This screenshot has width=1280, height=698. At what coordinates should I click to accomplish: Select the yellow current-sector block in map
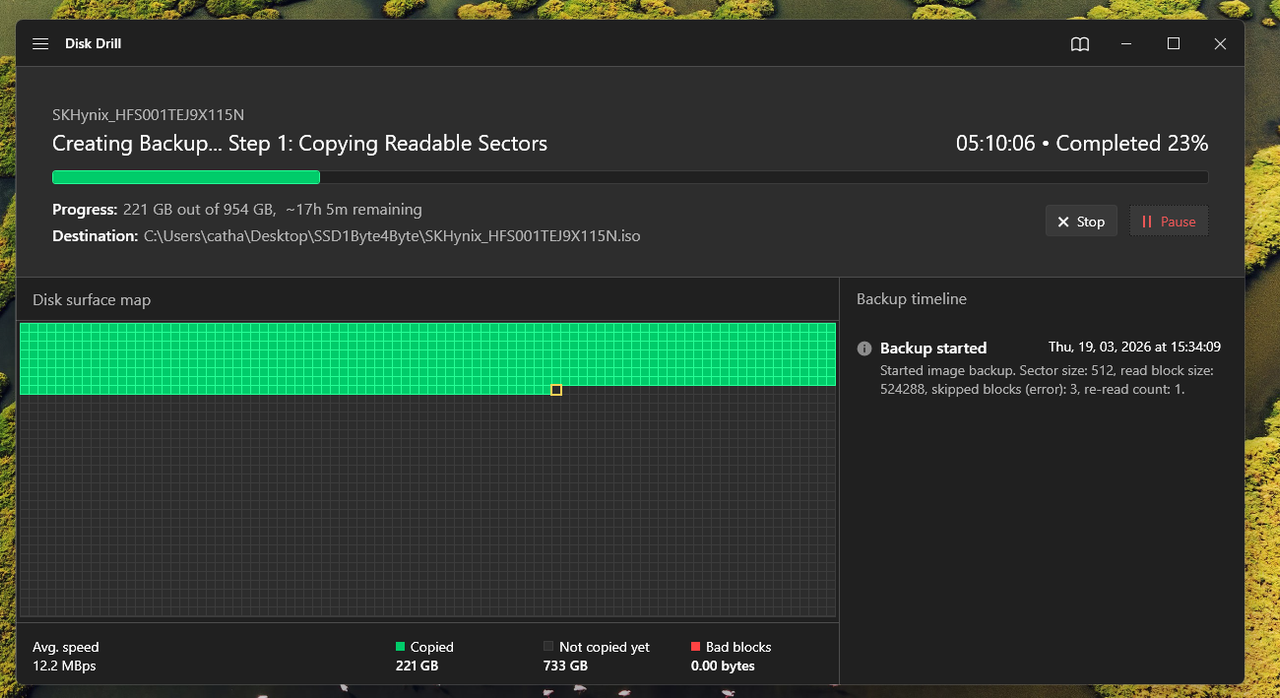[556, 389]
